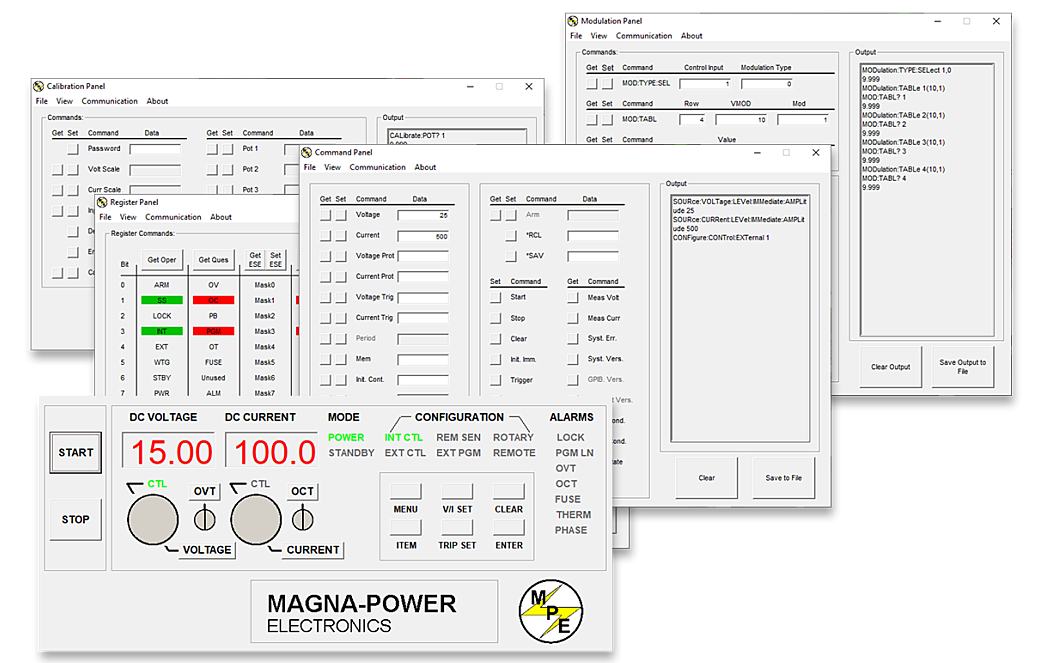Click the Set button for Volt Scale

coord(73,170)
